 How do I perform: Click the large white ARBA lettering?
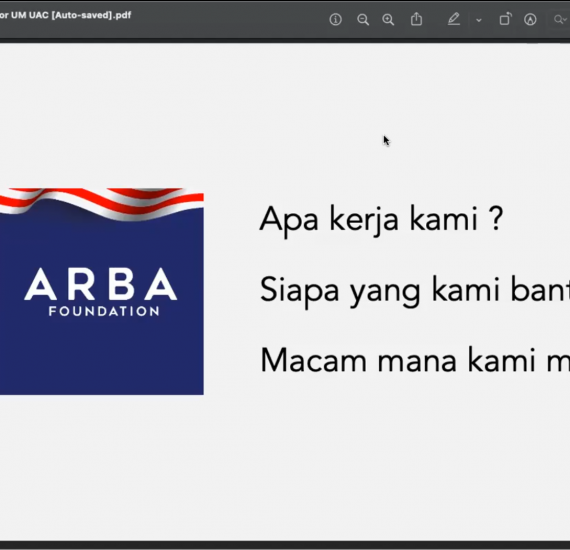coord(101,284)
